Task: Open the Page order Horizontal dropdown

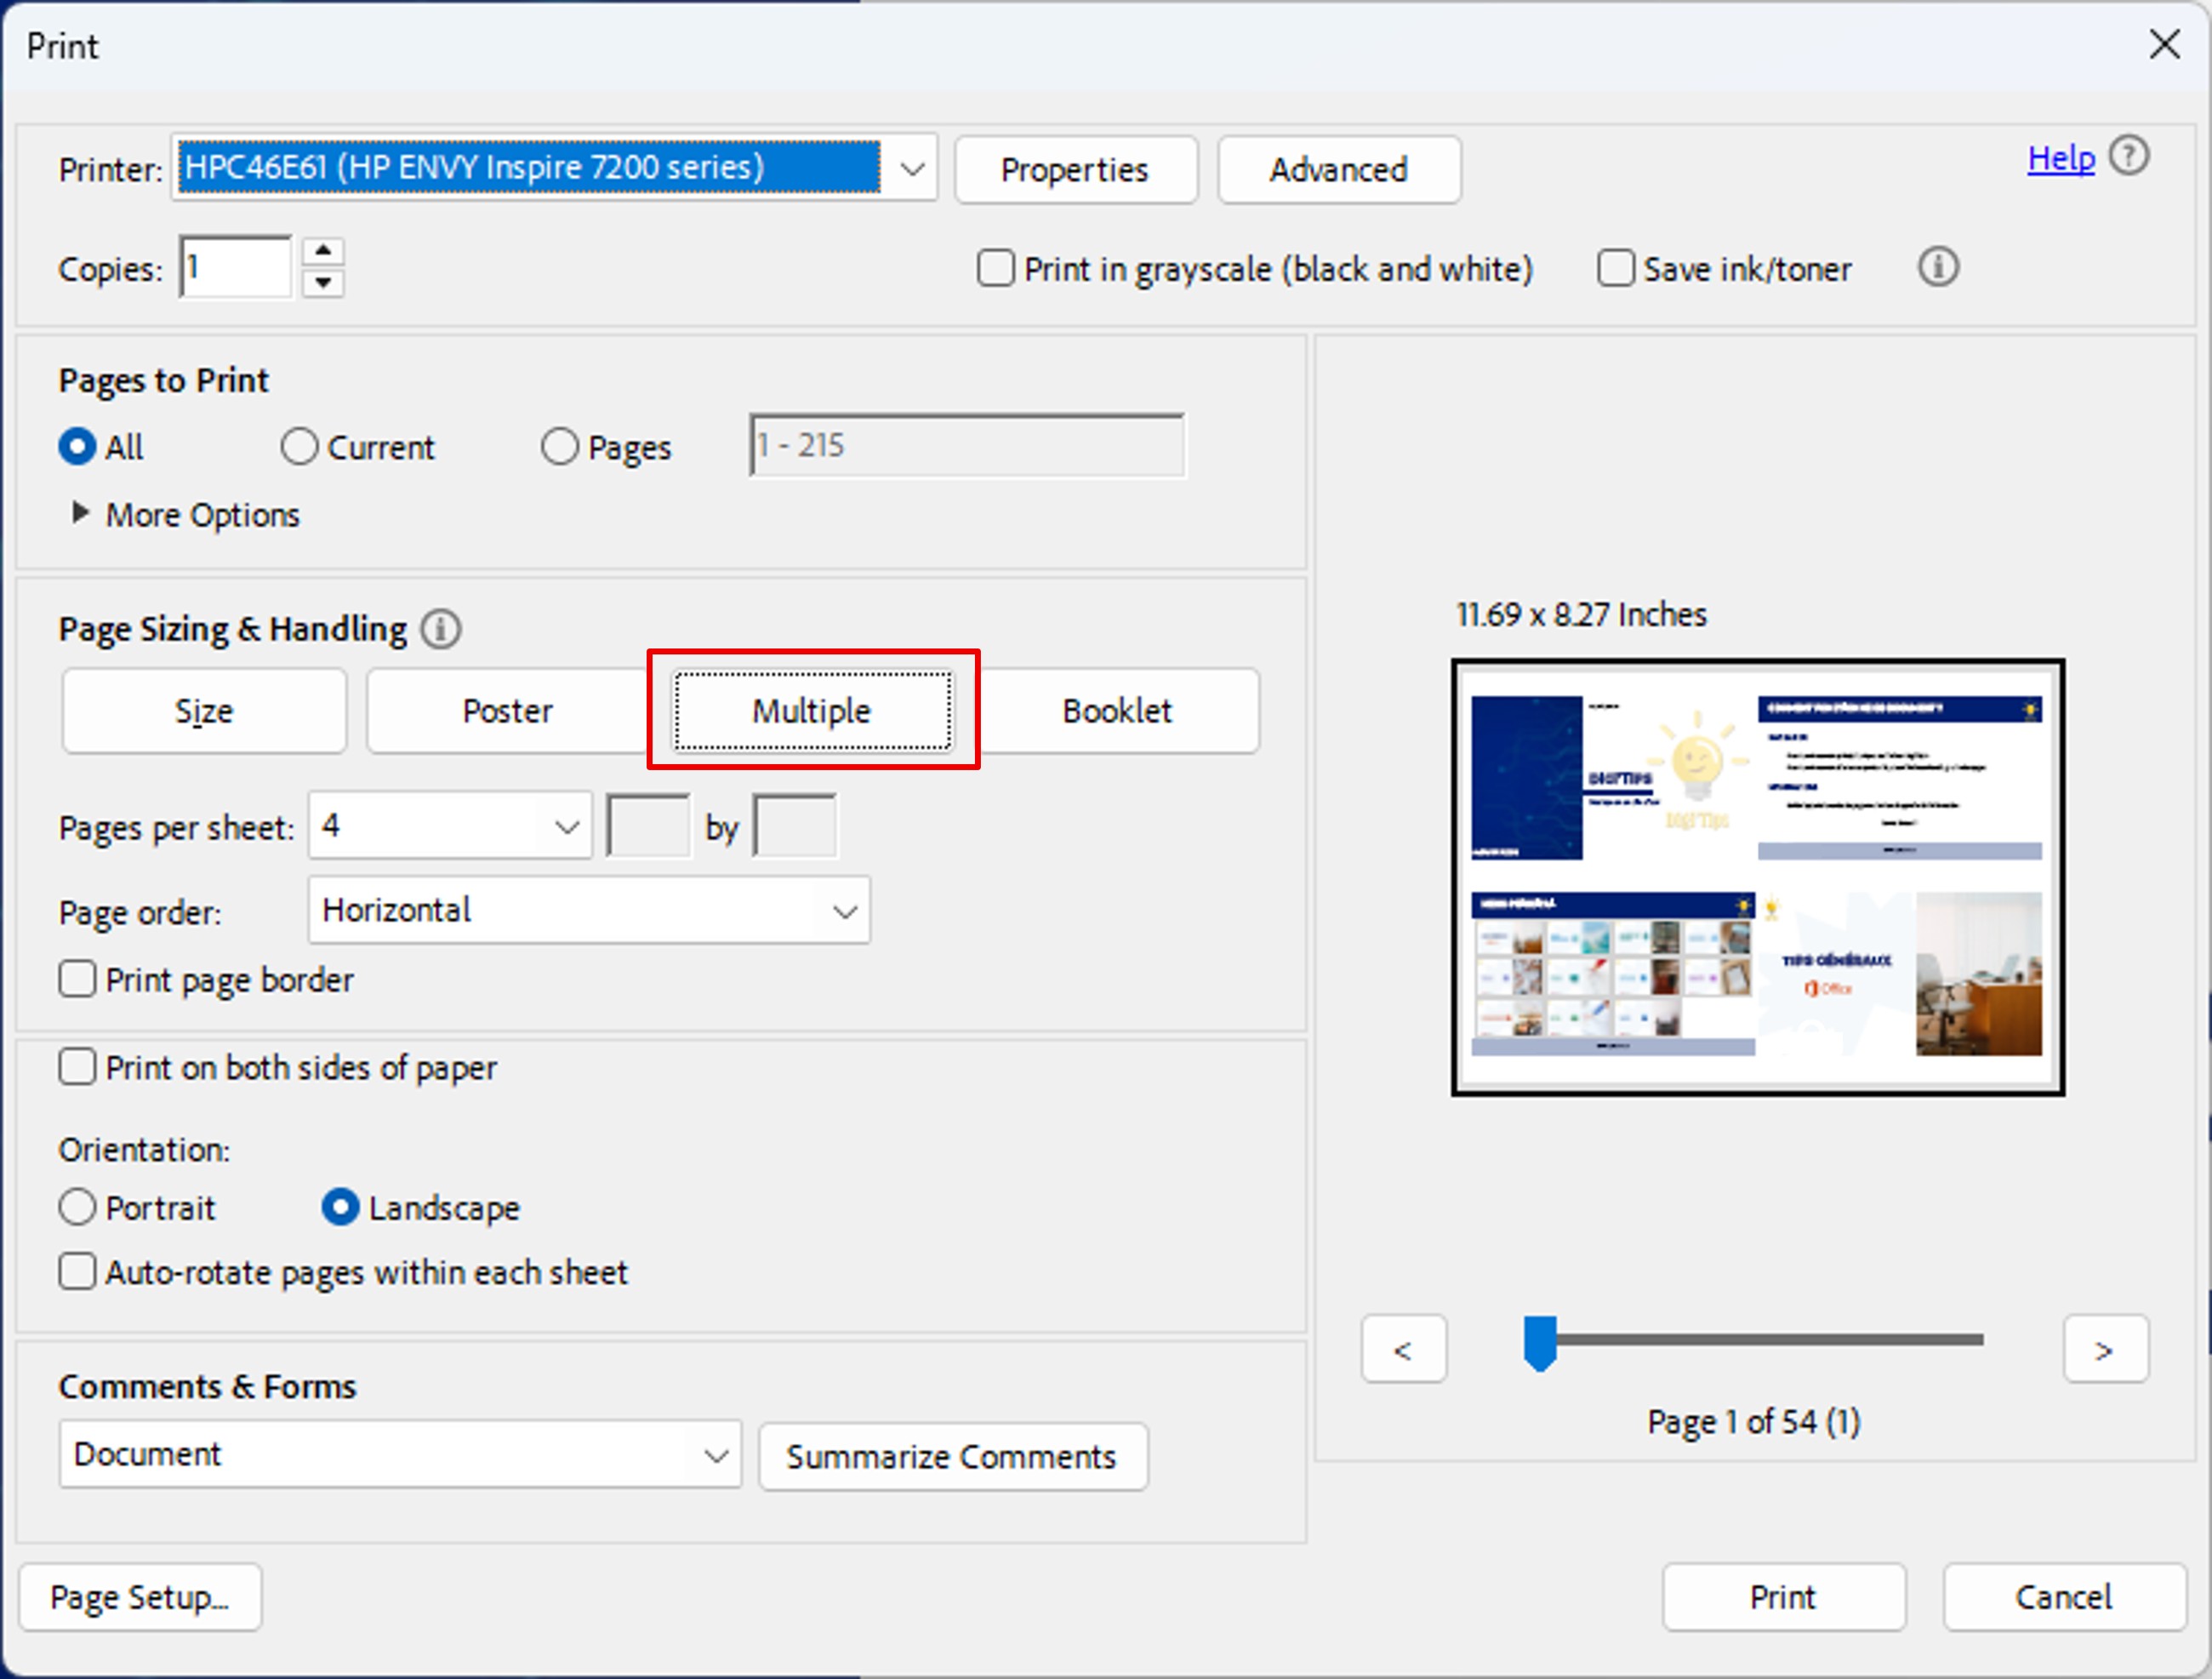Action: click(589, 910)
